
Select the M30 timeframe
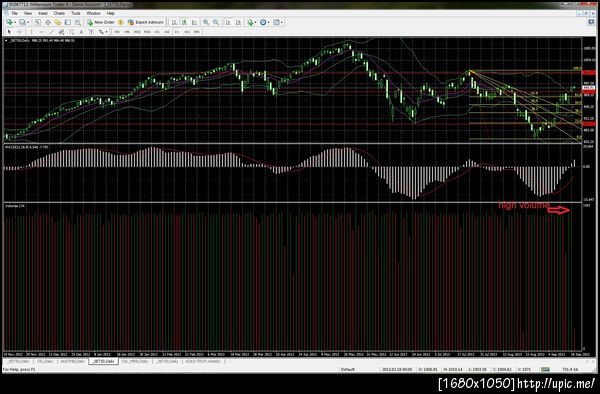point(147,32)
